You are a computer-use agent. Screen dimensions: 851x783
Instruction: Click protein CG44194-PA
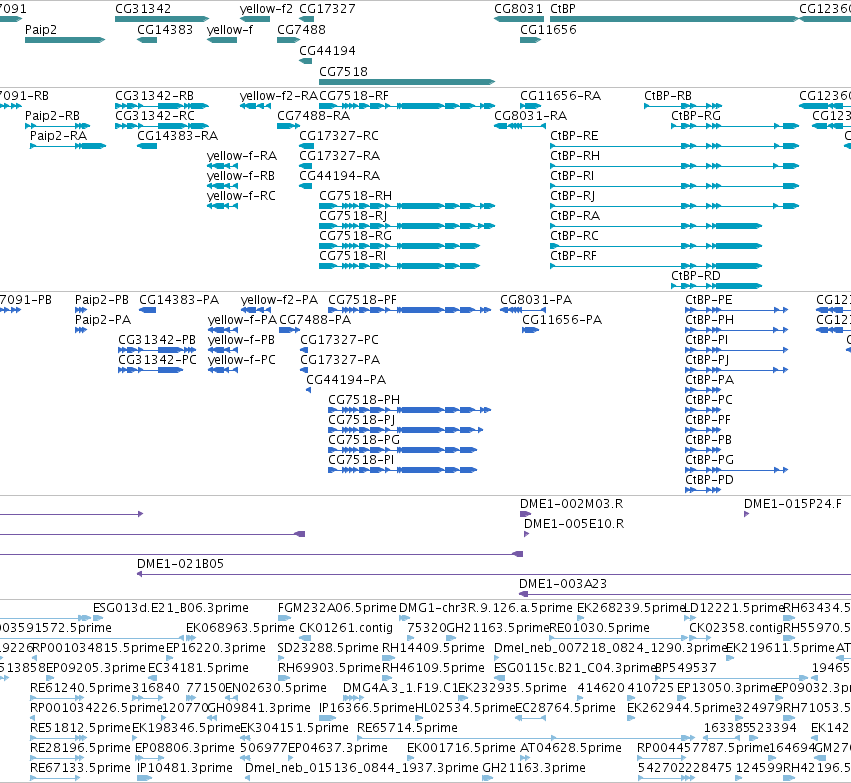tap(309, 390)
